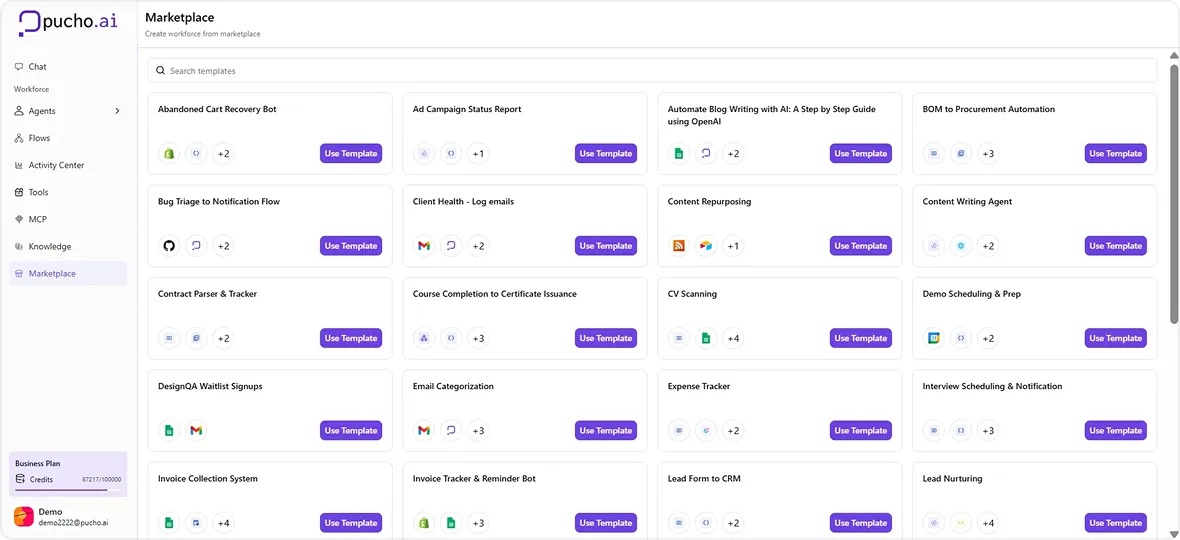This screenshot has height=540, width=1180.
Task: Click Airtable icon on Content Repurposing card
Action: [x=706, y=246]
